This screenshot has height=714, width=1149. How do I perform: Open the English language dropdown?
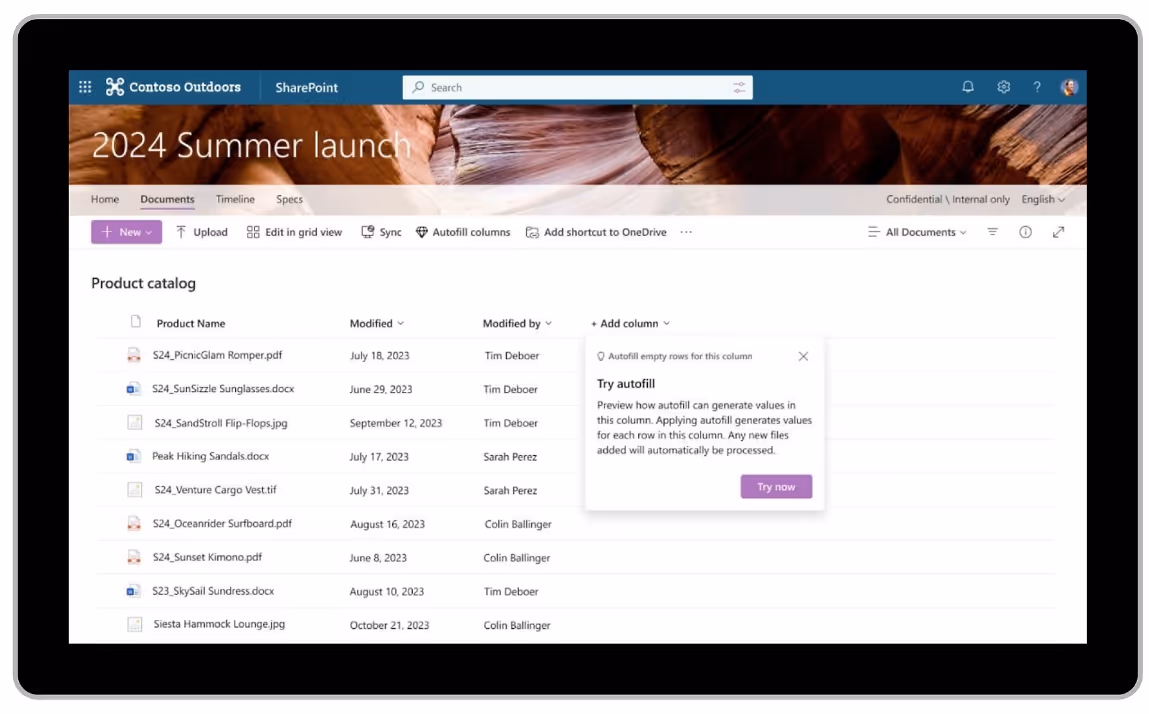click(1043, 199)
